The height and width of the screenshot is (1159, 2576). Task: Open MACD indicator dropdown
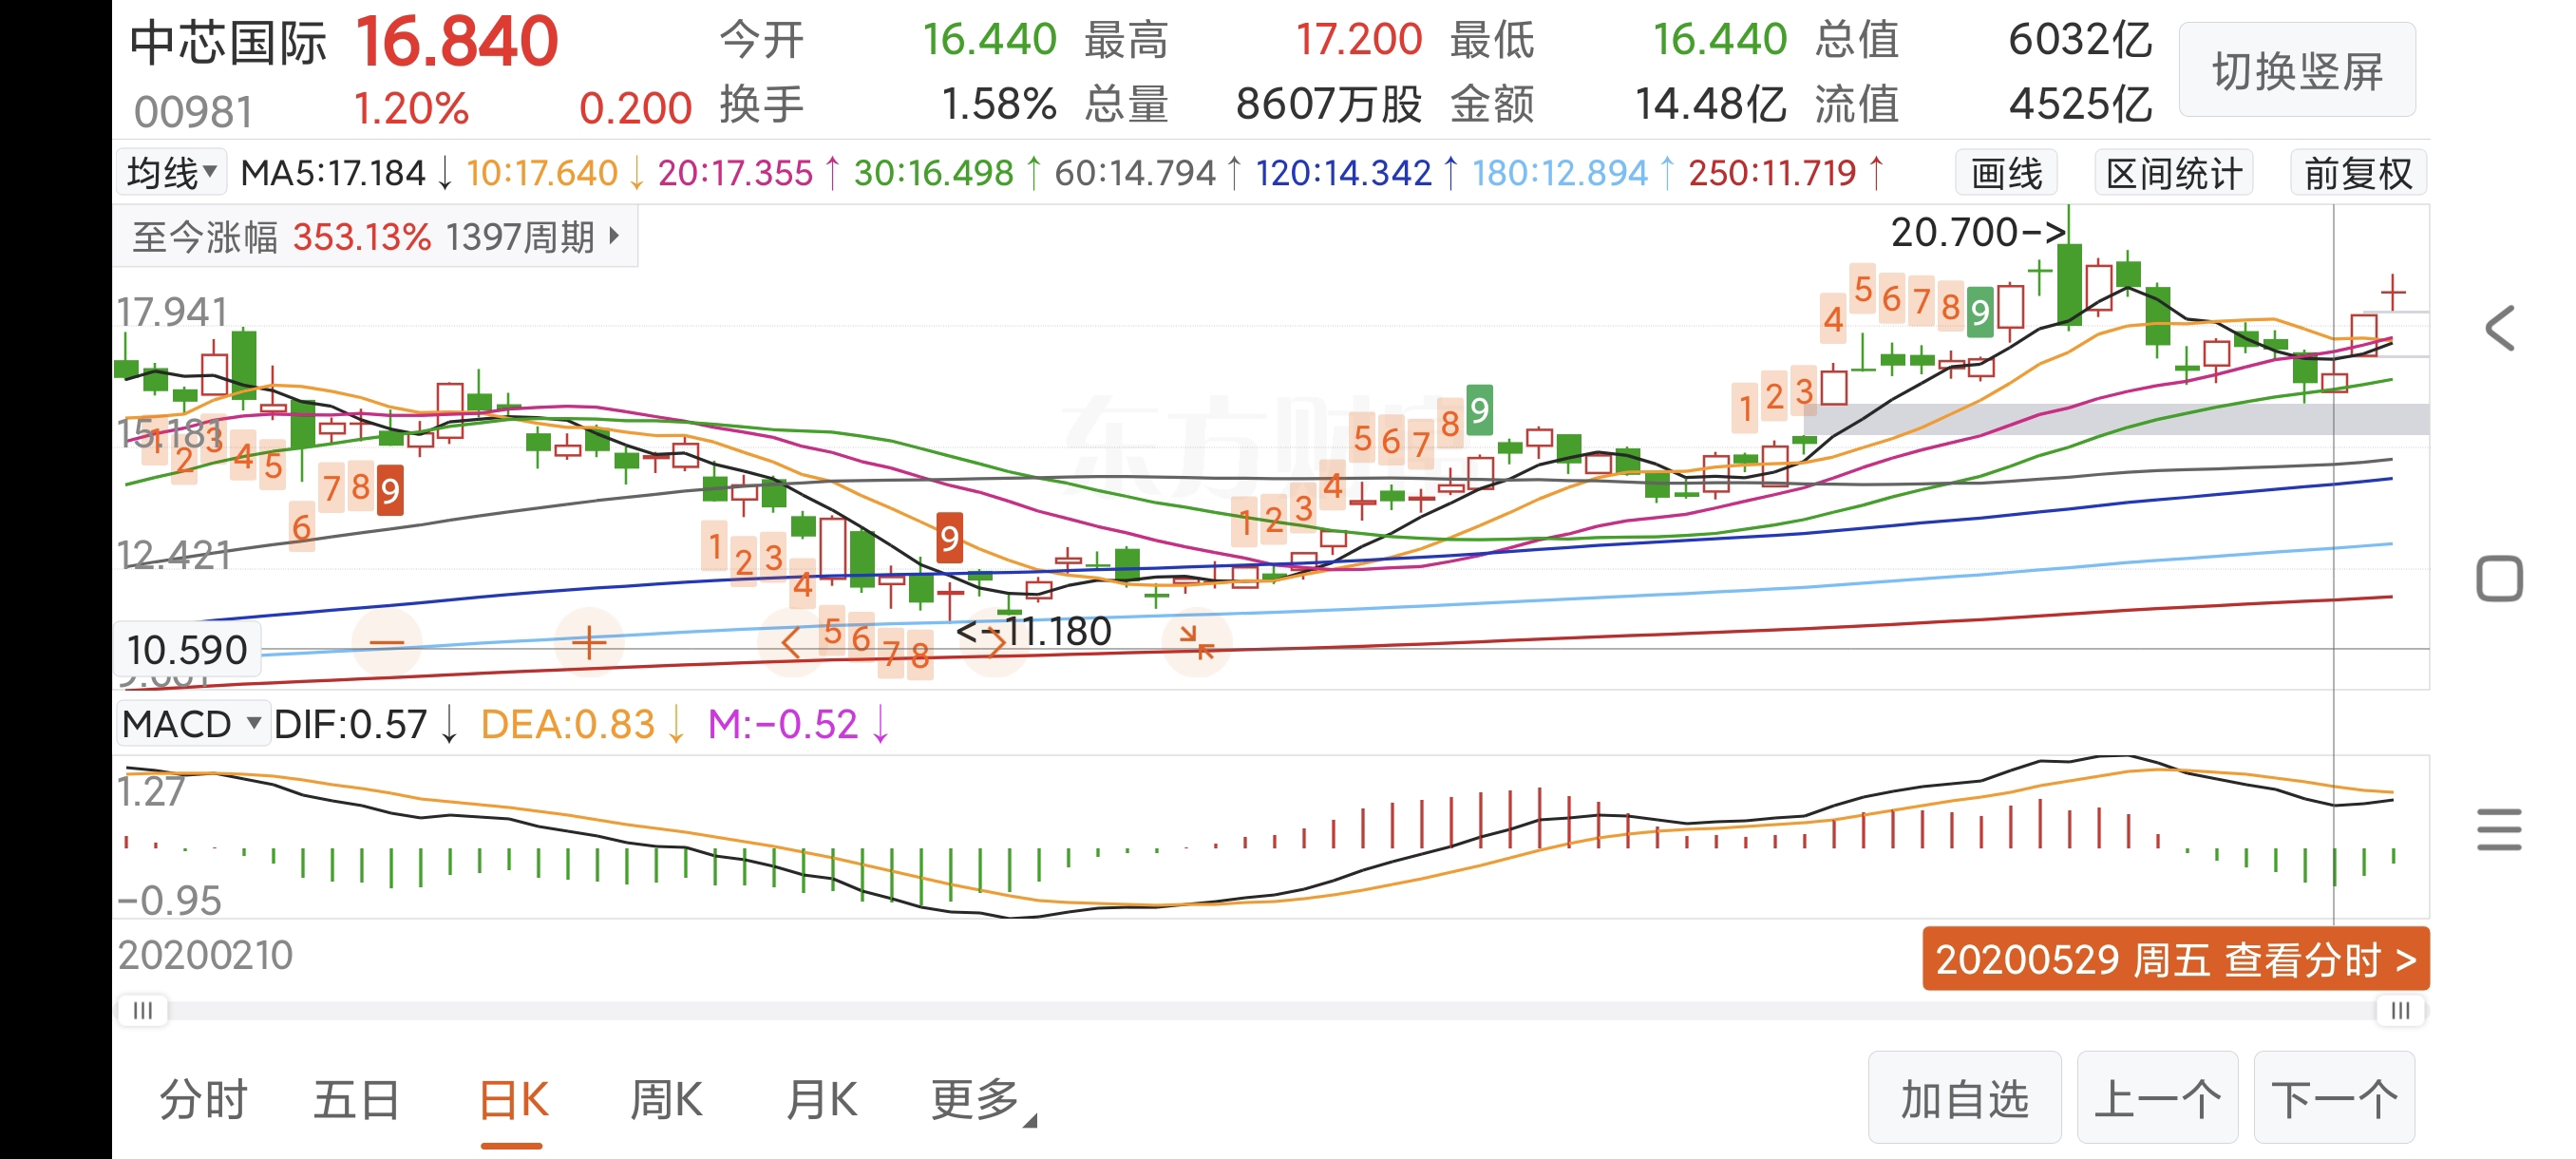click(193, 724)
